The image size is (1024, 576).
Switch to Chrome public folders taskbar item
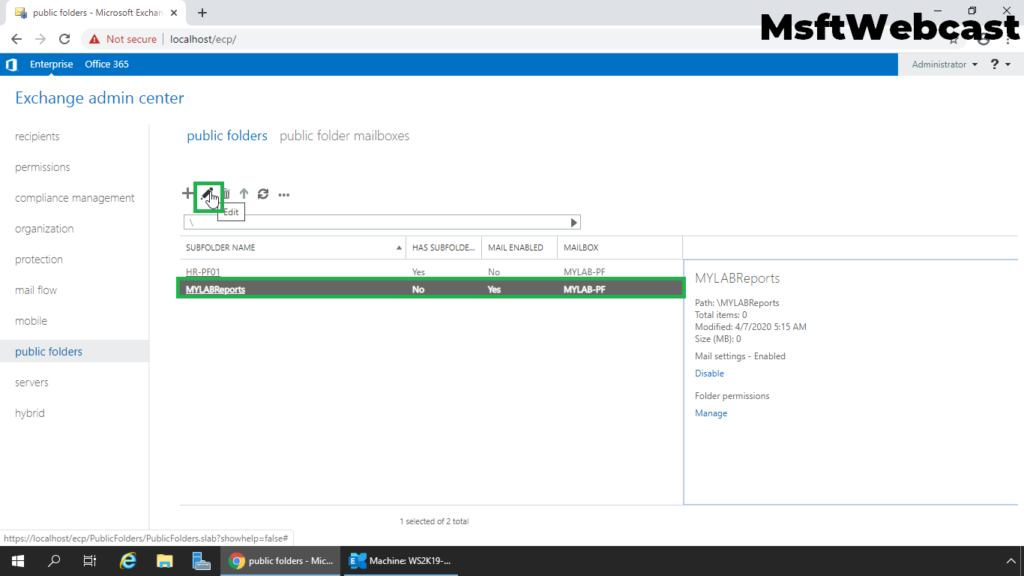[x=281, y=561]
